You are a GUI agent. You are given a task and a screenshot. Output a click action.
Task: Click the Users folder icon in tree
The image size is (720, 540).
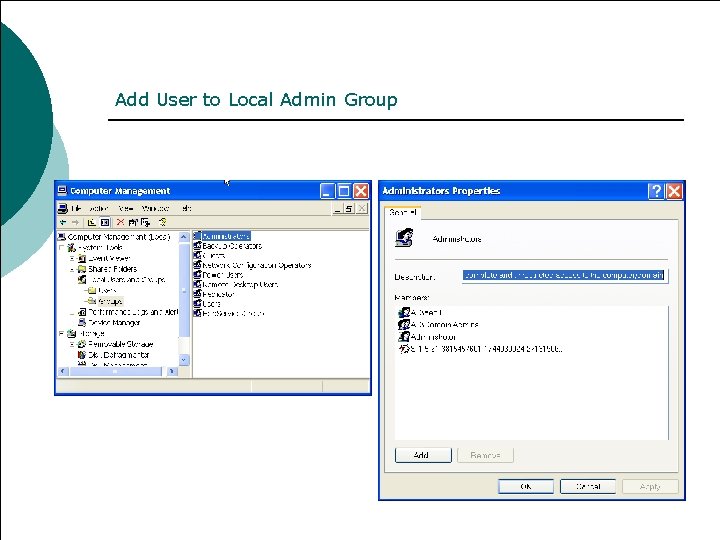pos(92,291)
